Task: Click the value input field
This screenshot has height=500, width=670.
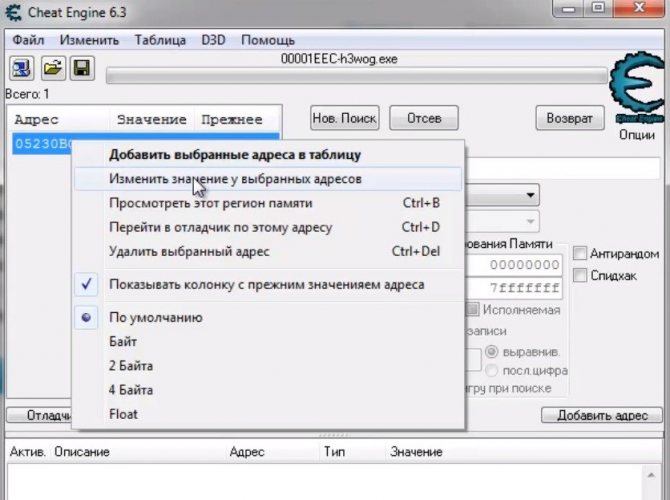Action: [x=562, y=168]
